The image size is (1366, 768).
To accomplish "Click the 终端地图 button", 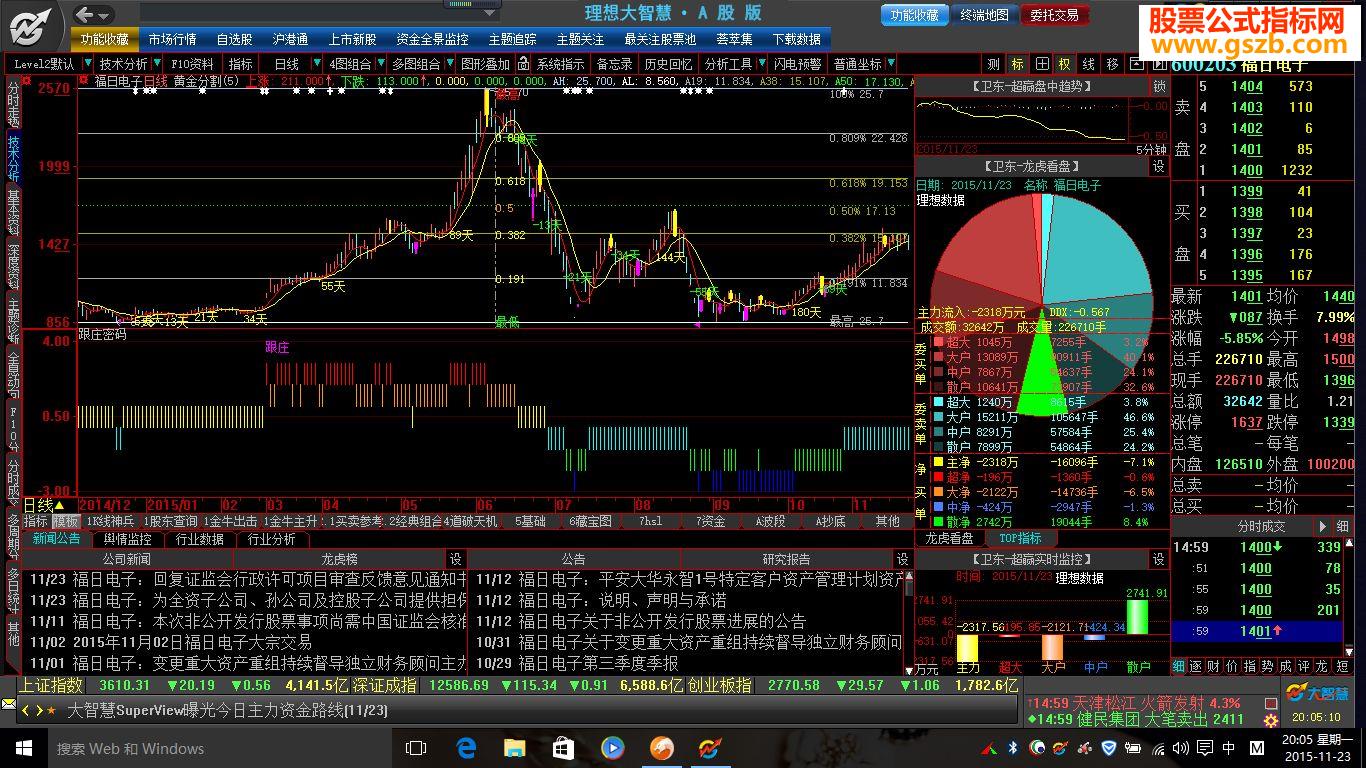I will [984, 15].
